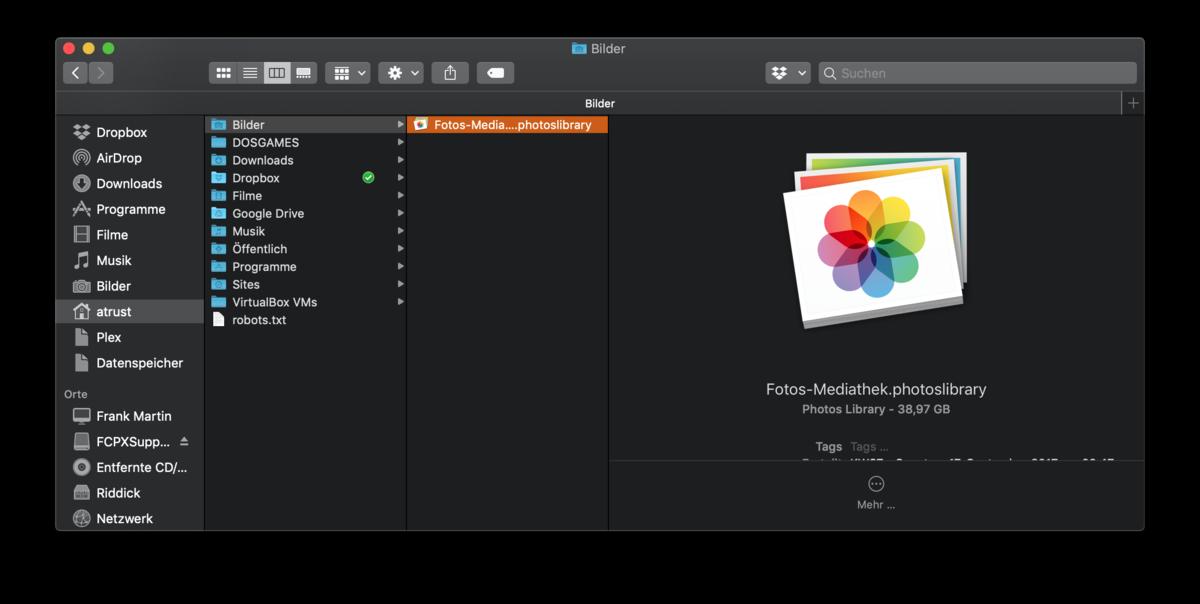This screenshot has height=604, width=1200.
Task: Switch to icon view in toolbar
Action: pos(223,73)
